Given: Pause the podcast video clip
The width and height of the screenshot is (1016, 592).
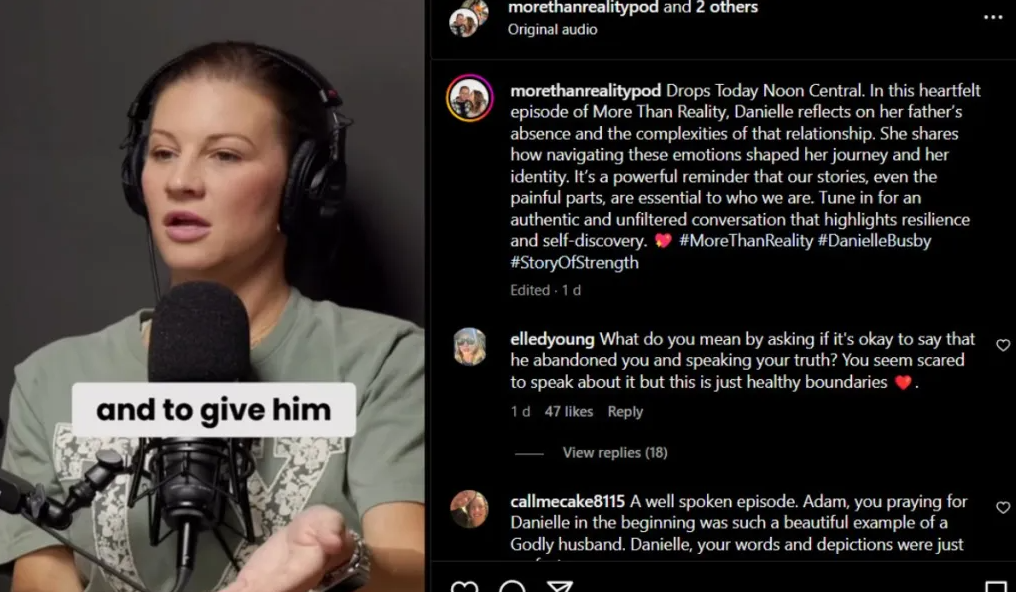Looking at the screenshot, I should point(213,296).
